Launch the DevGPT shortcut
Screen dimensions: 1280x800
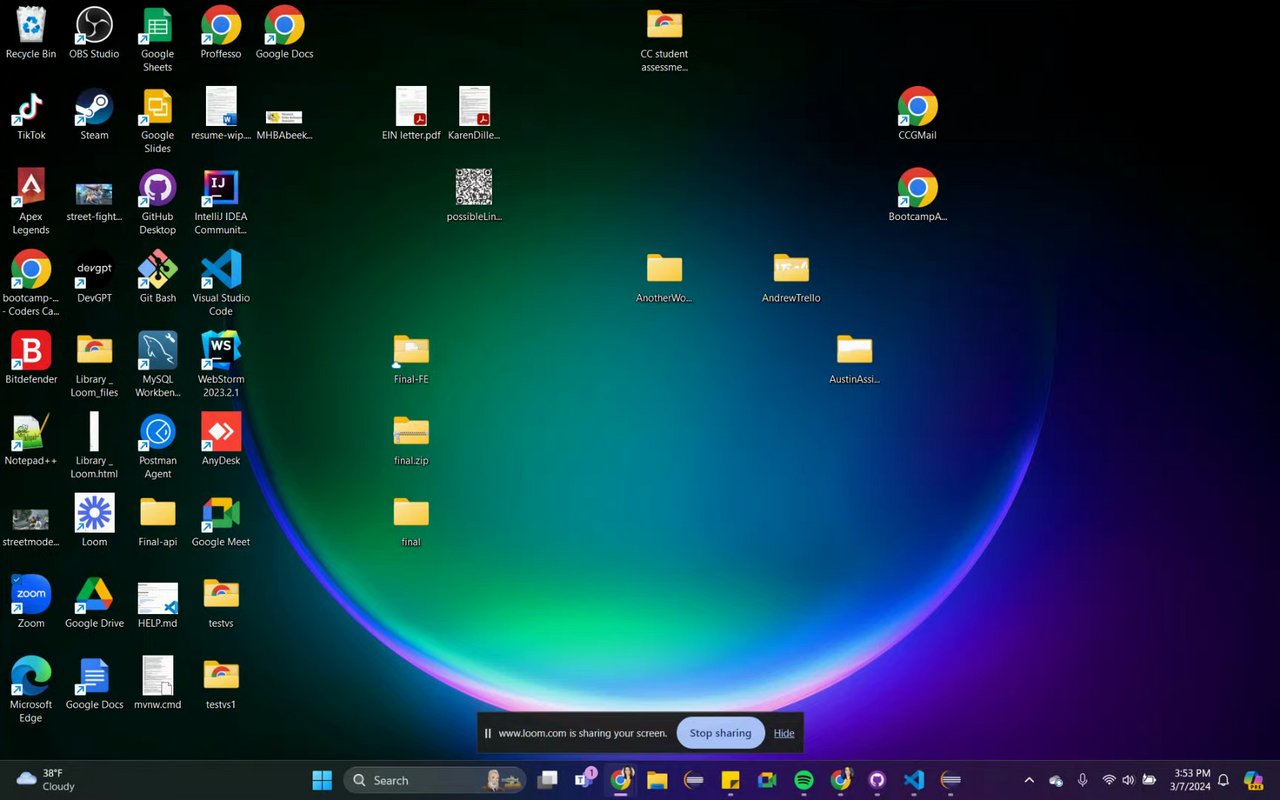point(94,277)
